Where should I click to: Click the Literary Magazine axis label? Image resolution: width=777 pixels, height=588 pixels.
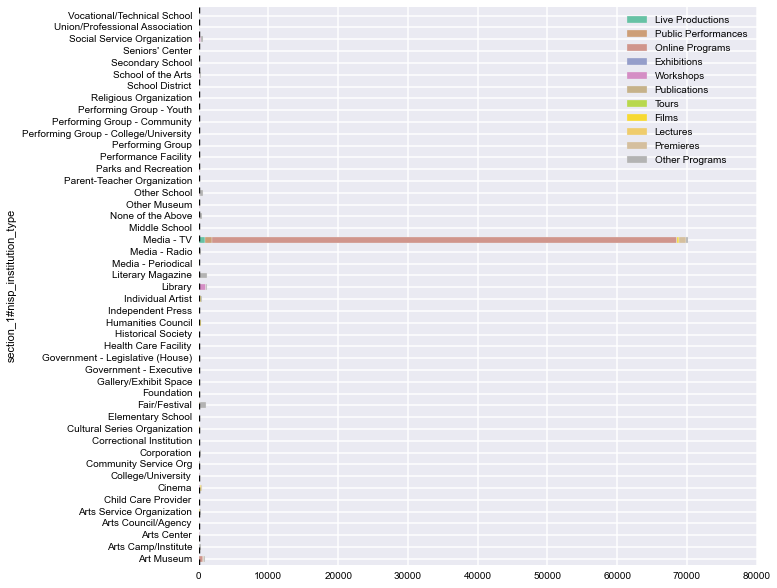tap(151, 274)
